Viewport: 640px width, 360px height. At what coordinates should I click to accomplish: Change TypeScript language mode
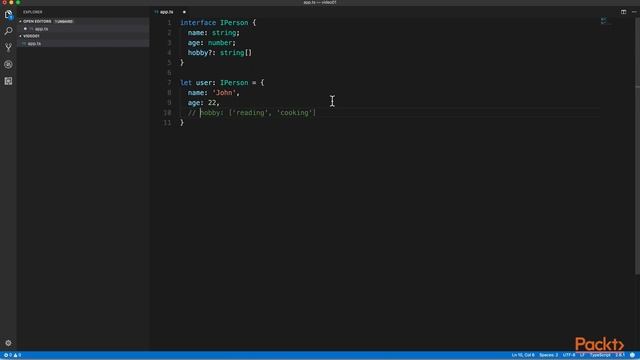(x=600, y=355)
